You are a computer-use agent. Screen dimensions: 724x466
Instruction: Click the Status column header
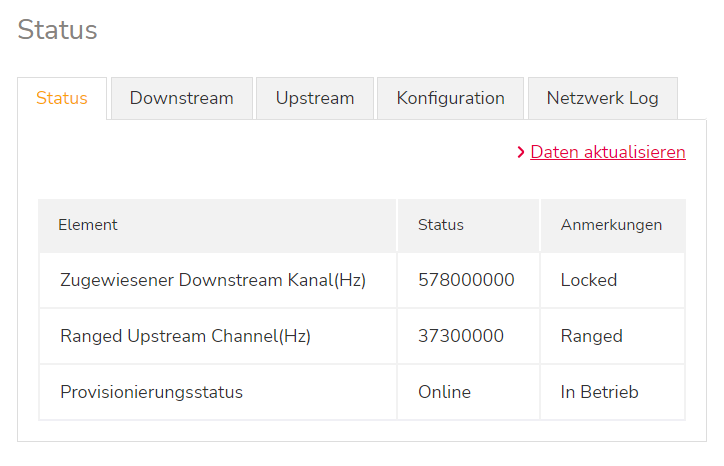click(x=441, y=225)
